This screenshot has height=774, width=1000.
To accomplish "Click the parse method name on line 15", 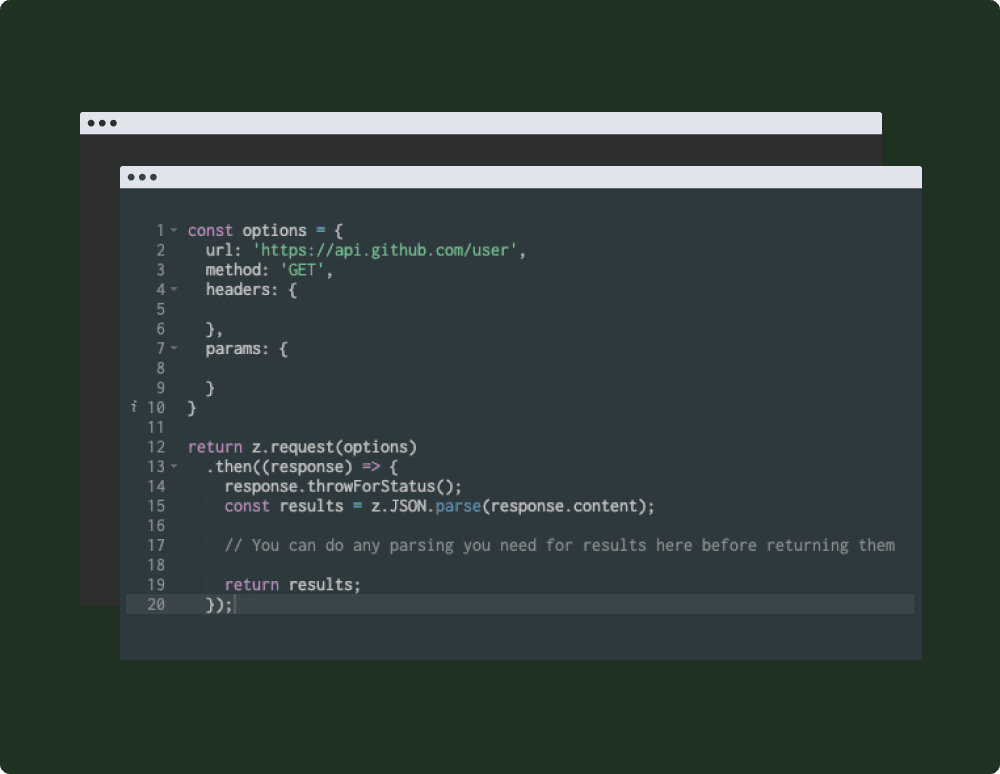I will 458,506.
